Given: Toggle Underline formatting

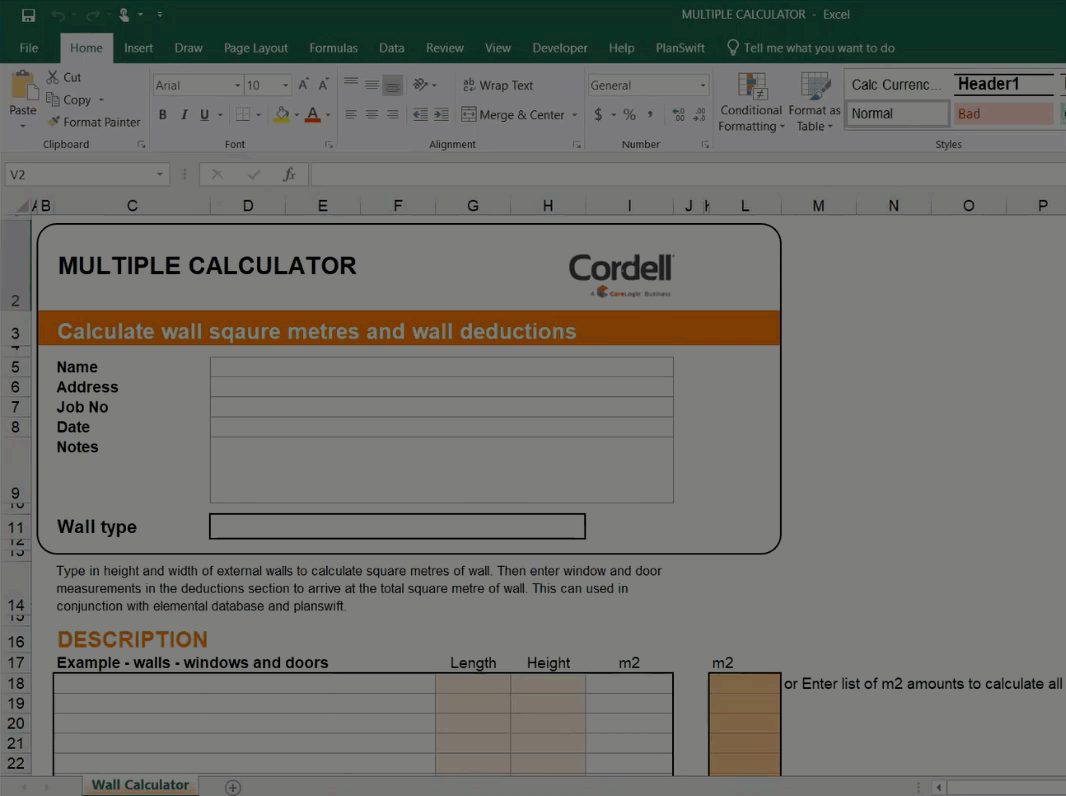Looking at the screenshot, I should (x=204, y=115).
